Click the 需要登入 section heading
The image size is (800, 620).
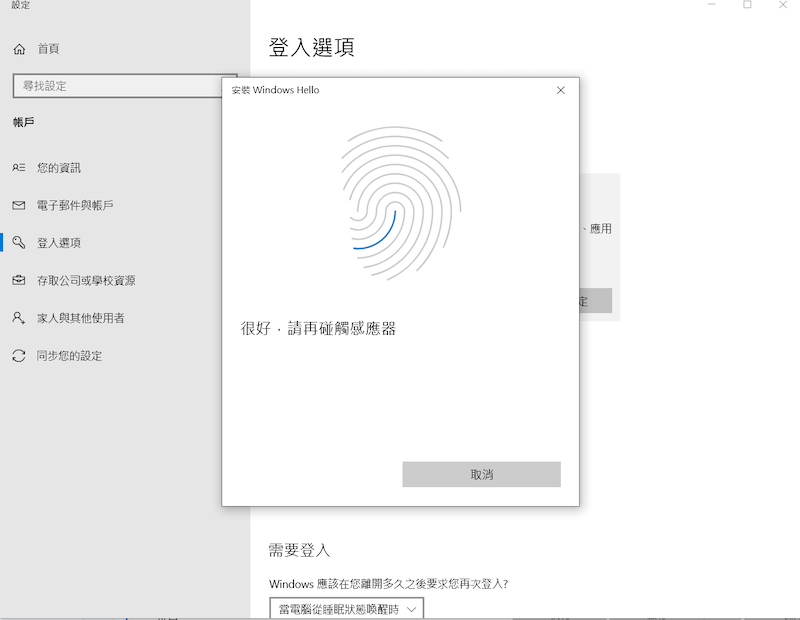coord(299,550)
